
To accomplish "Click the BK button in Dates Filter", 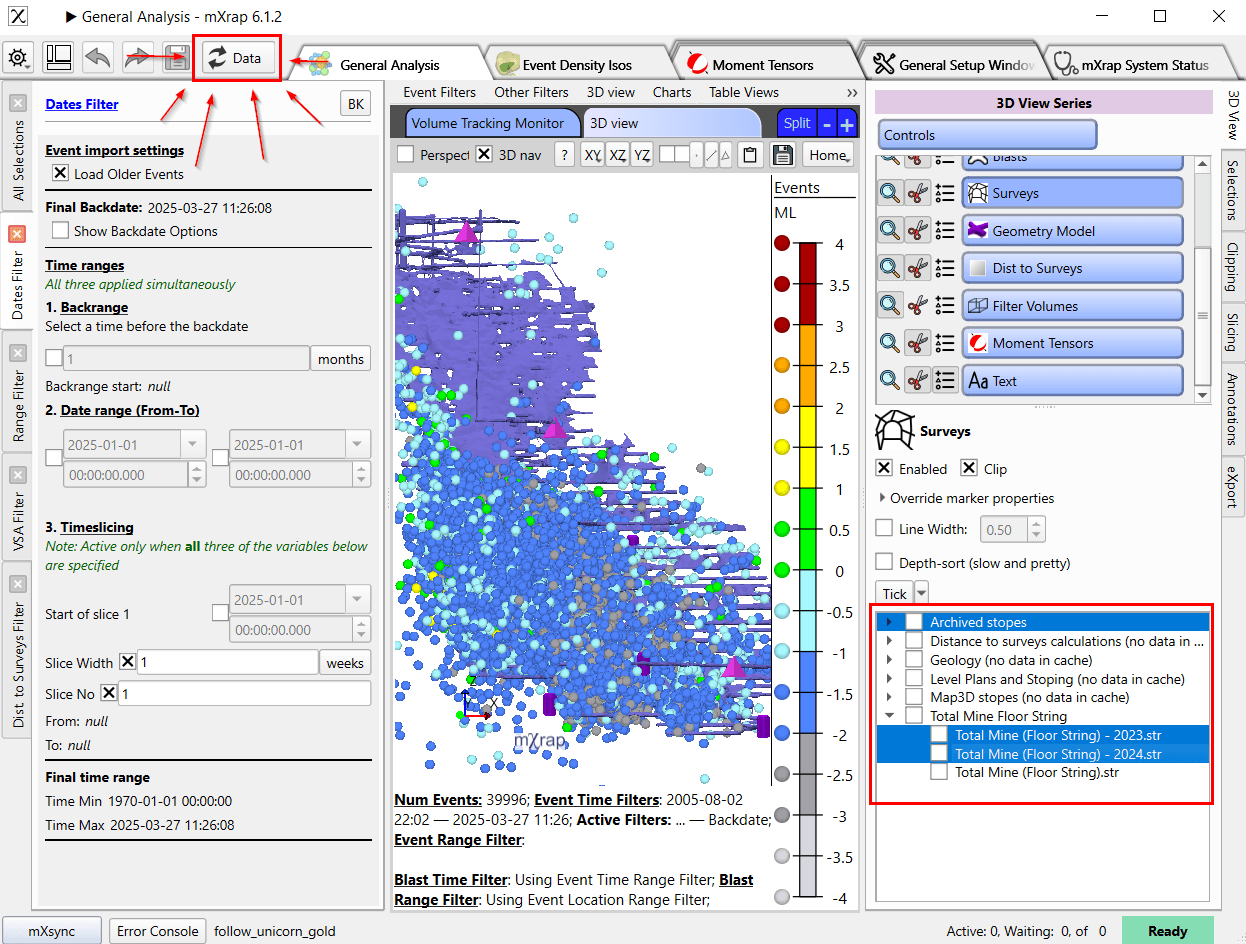I will click(x=358, y=102).
